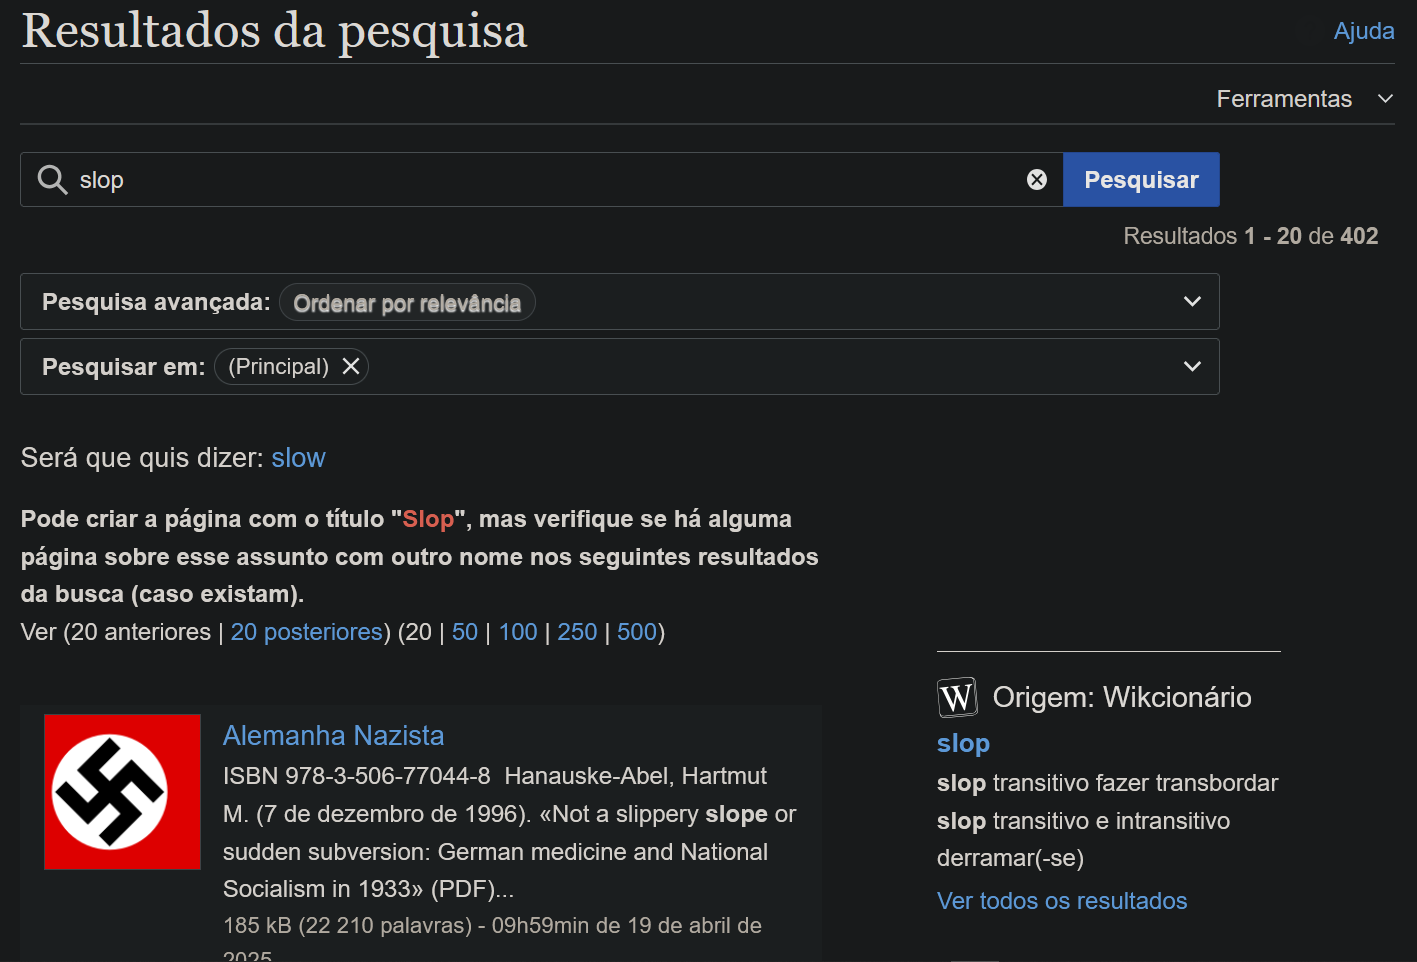
Task: Remove the (Principal) namespace filter
Action: (x=351, y=367)
